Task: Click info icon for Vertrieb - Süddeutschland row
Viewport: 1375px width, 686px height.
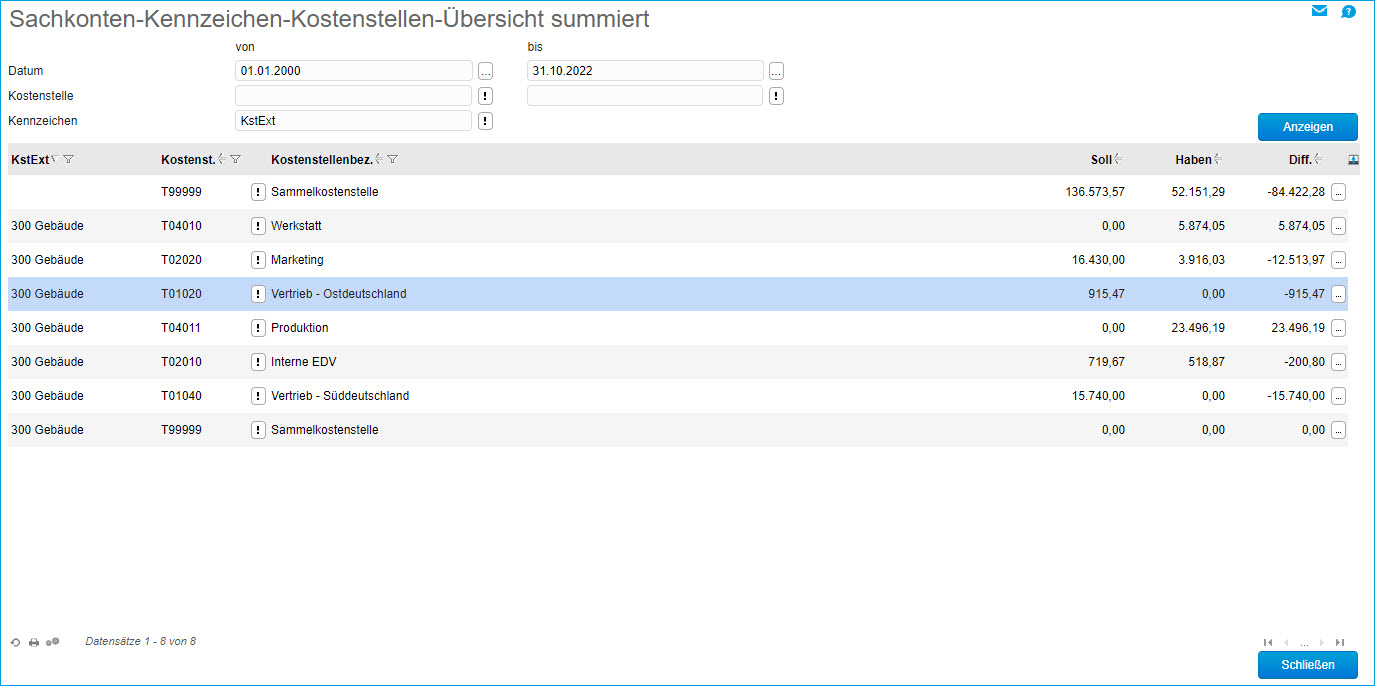Action: (x=258, y=396)
